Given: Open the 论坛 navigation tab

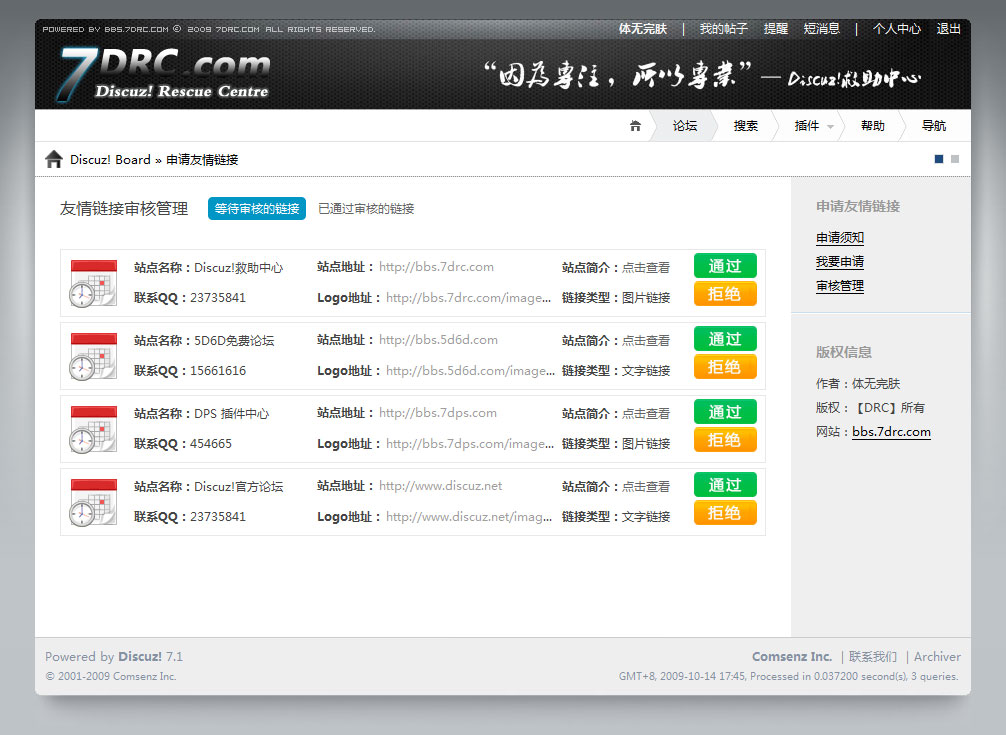Looking at the screenshot, I should 685,126.
